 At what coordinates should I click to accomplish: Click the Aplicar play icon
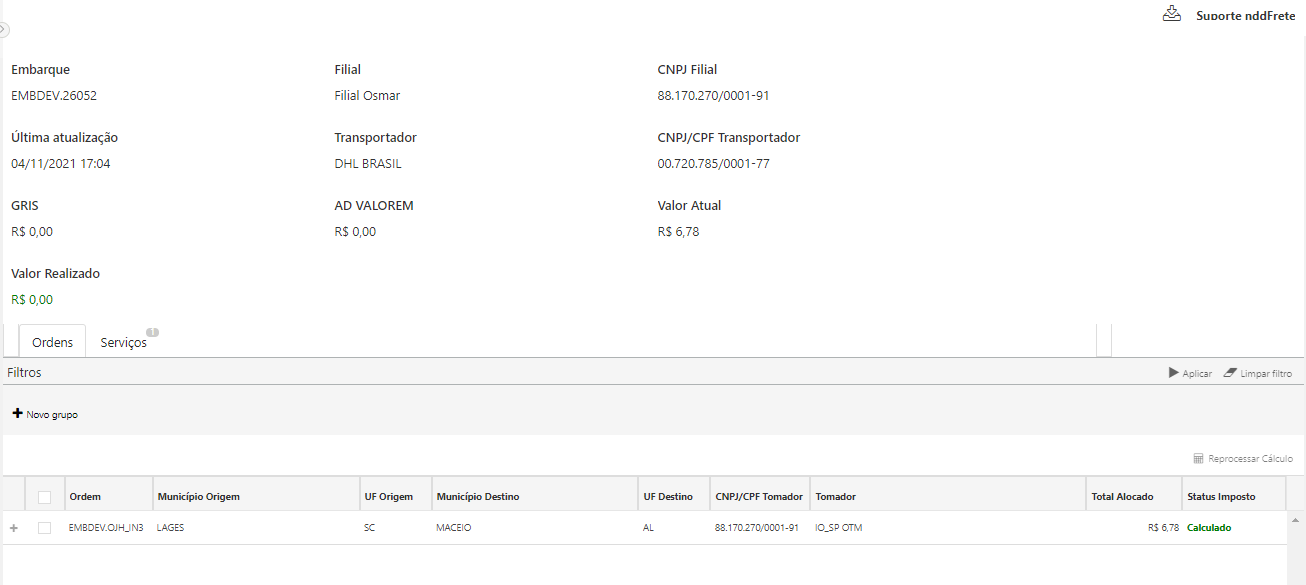click(x=1174, y=373)
